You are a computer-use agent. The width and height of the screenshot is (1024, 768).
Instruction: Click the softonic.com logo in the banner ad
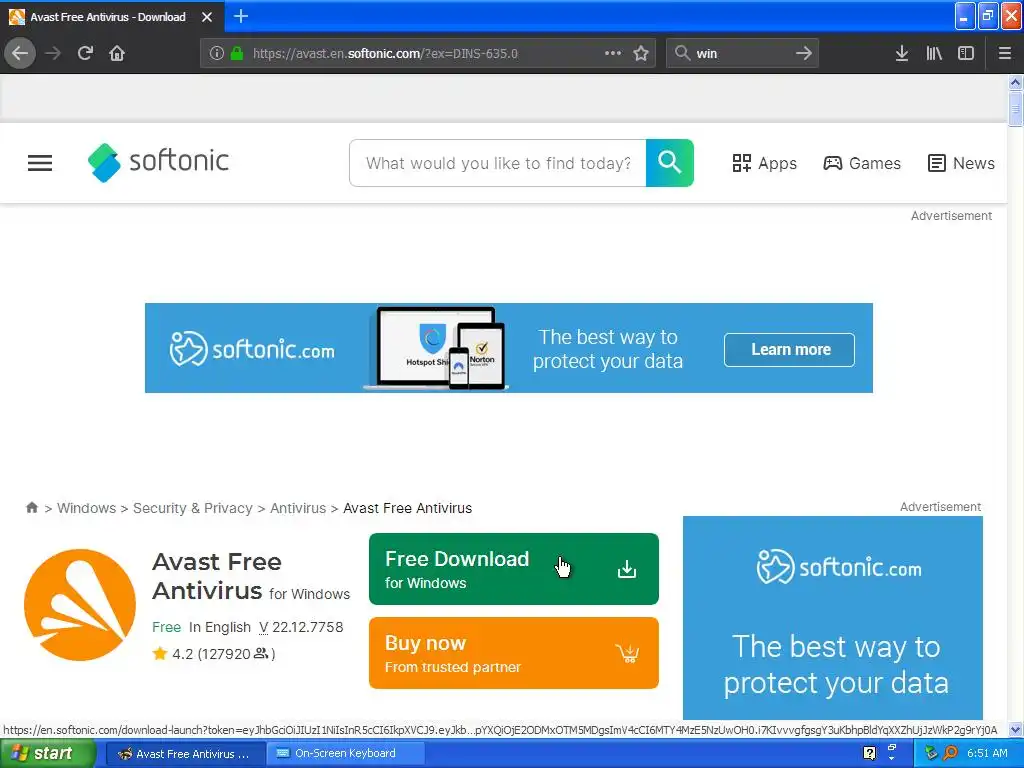252,349
